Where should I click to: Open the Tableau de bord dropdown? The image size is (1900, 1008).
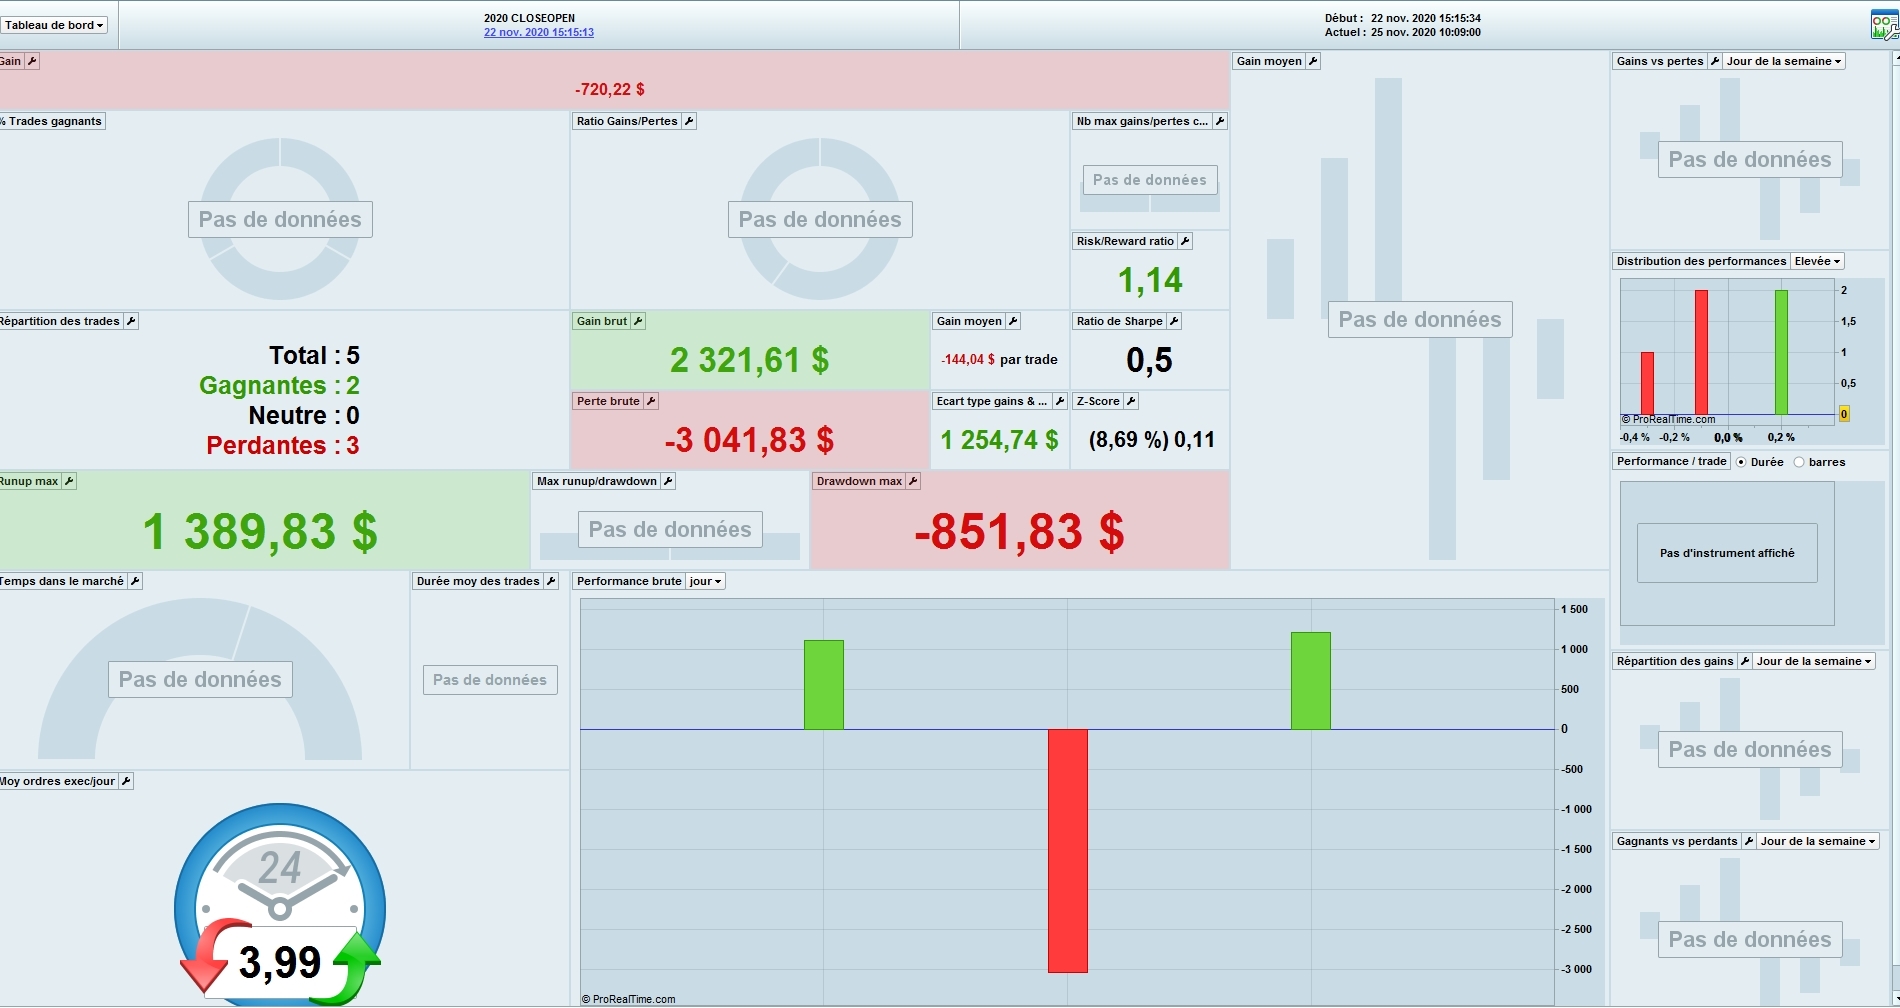click(55, 25)
